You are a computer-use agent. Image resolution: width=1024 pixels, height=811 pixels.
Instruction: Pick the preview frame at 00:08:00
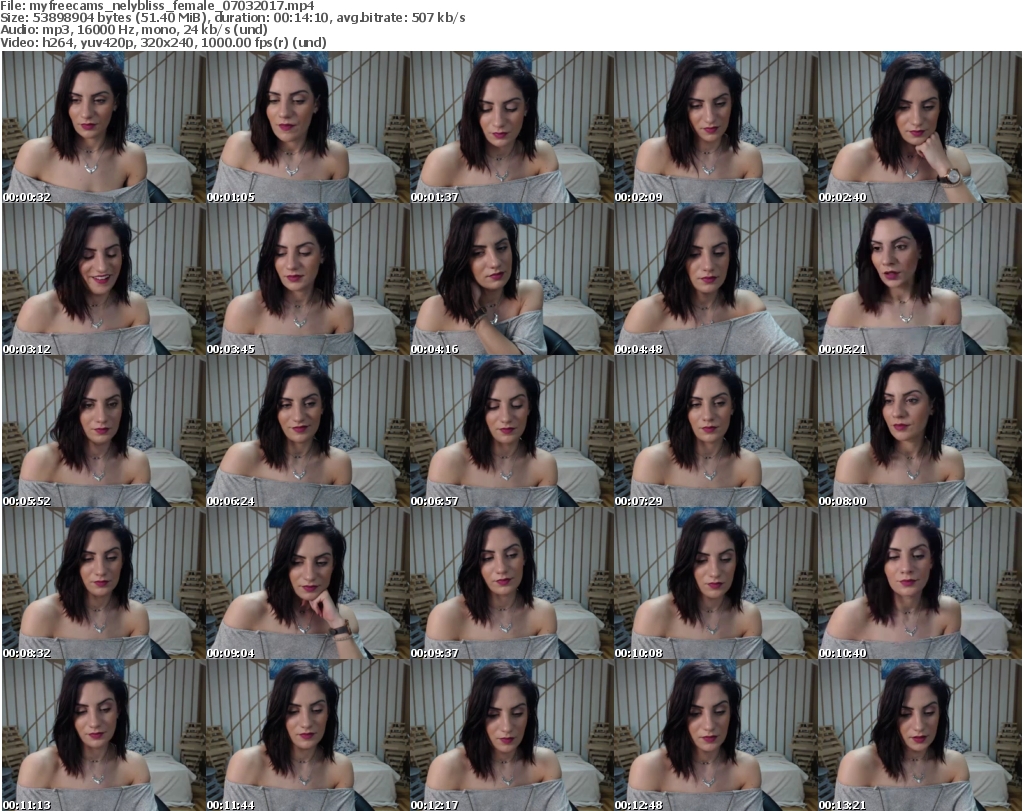[920, 432]
